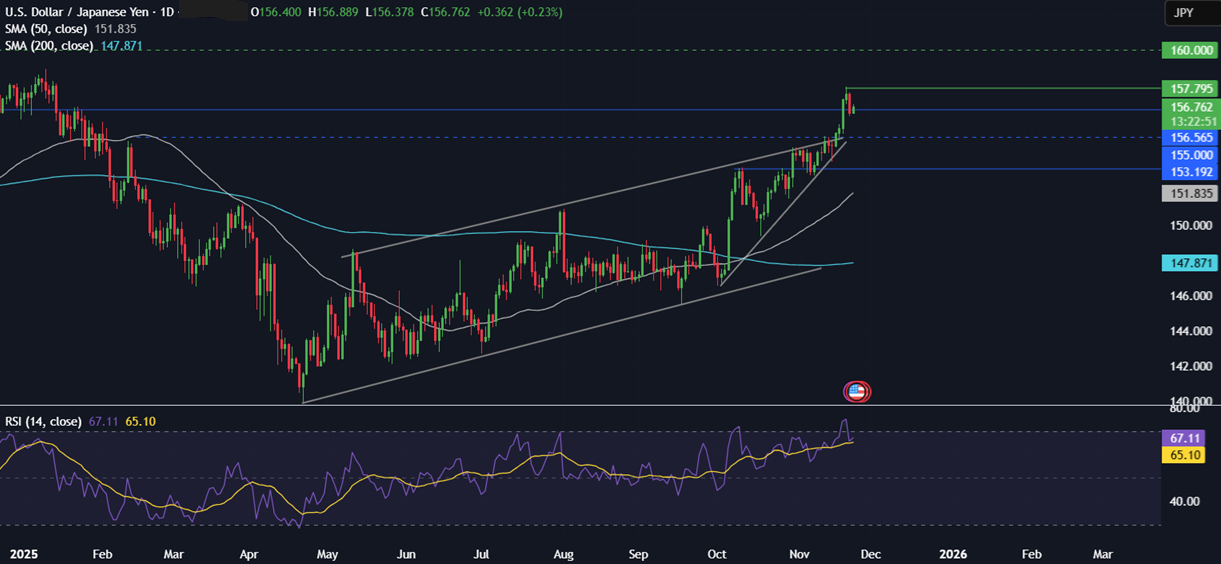This screenshot has width=1221, height=564.
Task: Click the open price O156.400 value
Action: click(277, 12)
